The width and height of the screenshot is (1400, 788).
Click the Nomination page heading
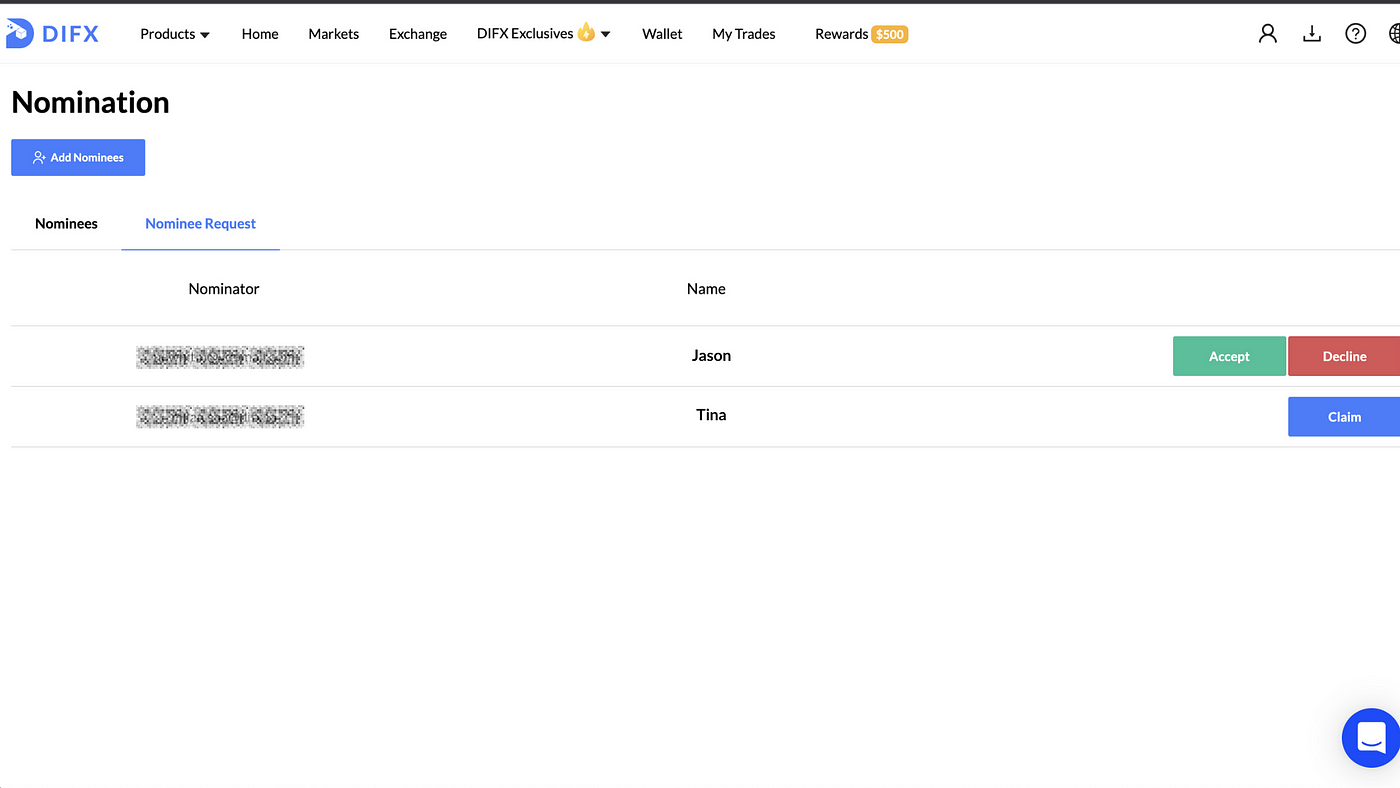(90, 103)
